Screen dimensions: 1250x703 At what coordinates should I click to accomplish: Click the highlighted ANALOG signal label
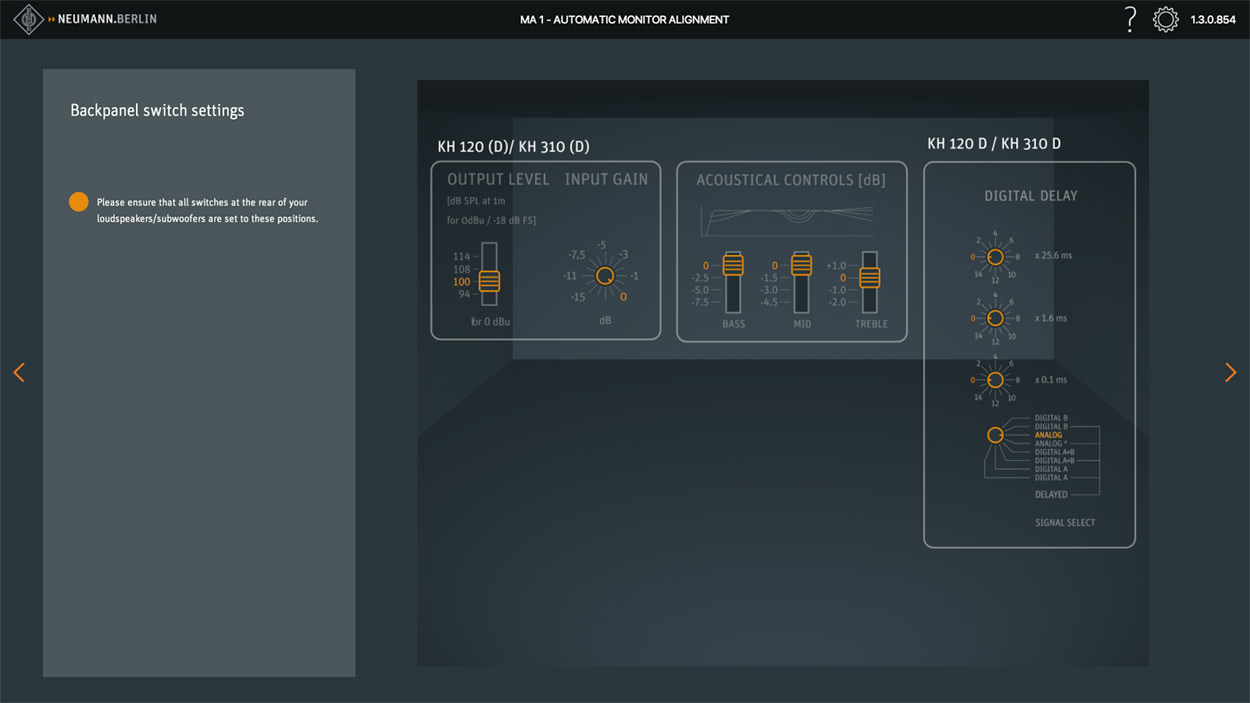pos(1048,435)
